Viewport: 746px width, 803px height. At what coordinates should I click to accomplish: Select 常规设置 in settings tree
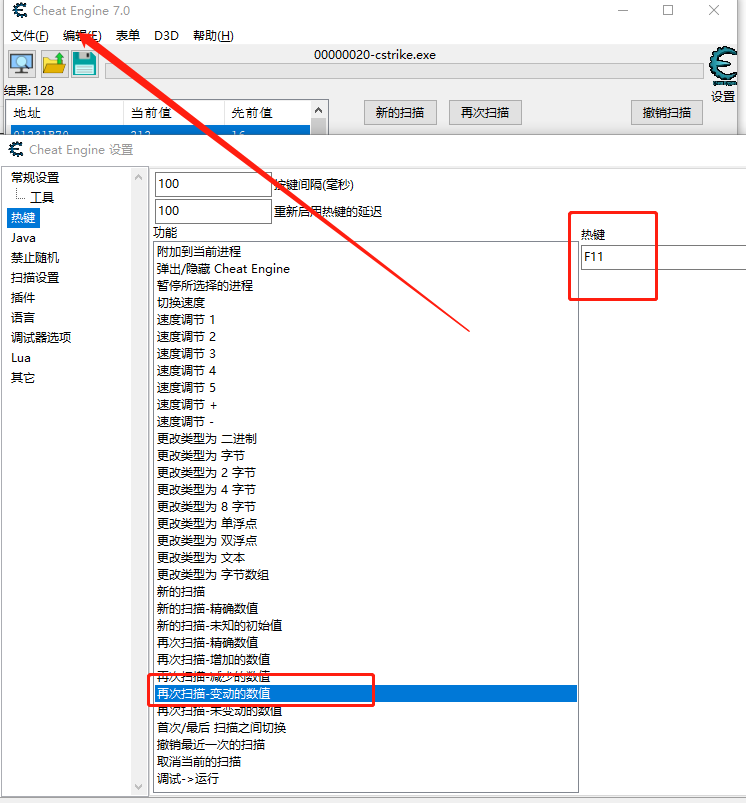(35, 178)
